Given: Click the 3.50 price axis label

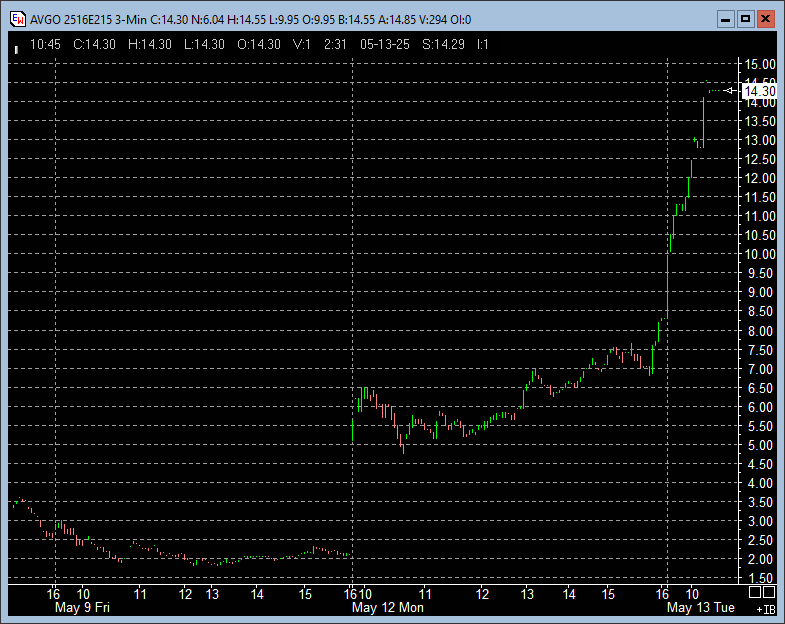Looking at the screenshot, I should pyautogui.click(x=762, y=502).
